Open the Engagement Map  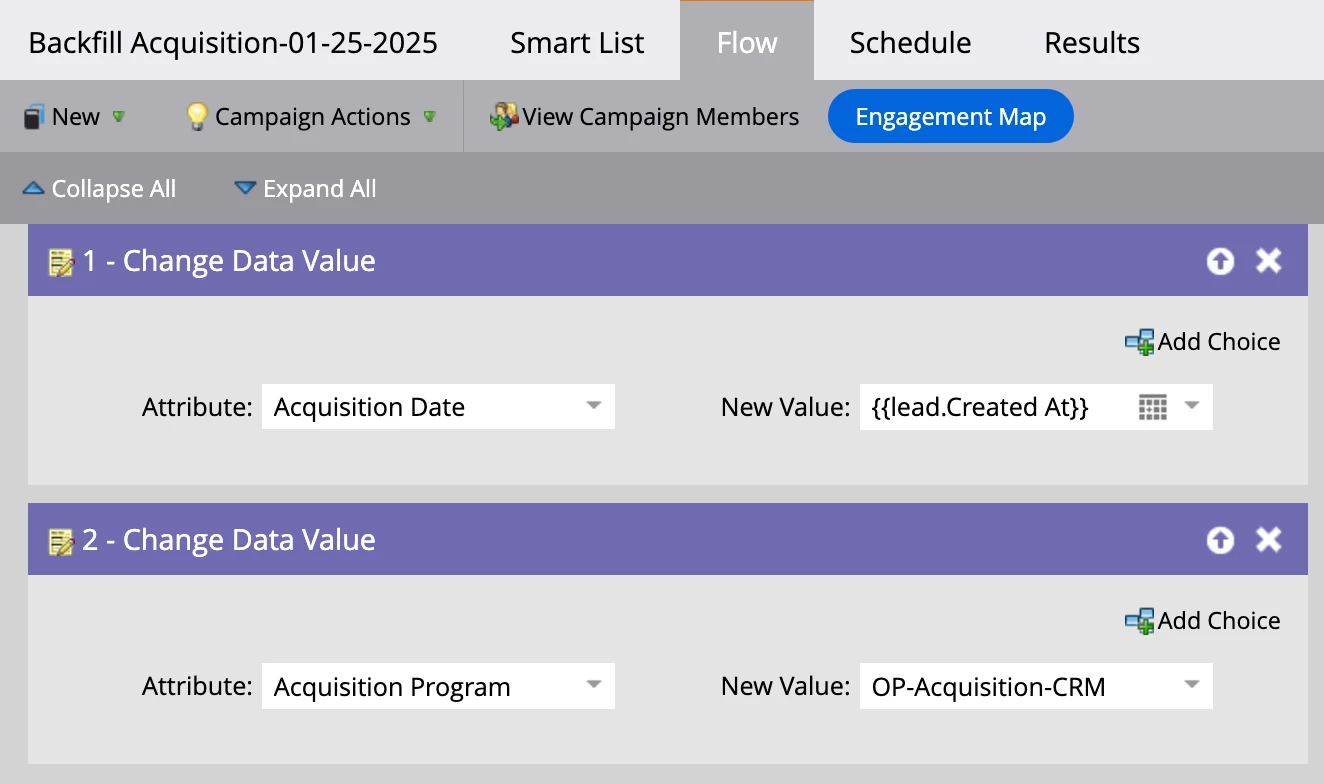pyautogui.click(x=950, y=117)
